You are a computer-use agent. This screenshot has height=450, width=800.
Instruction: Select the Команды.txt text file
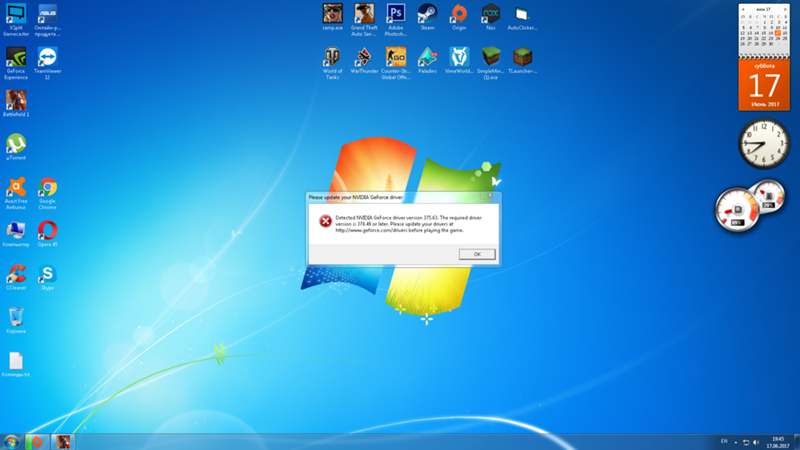16,364
